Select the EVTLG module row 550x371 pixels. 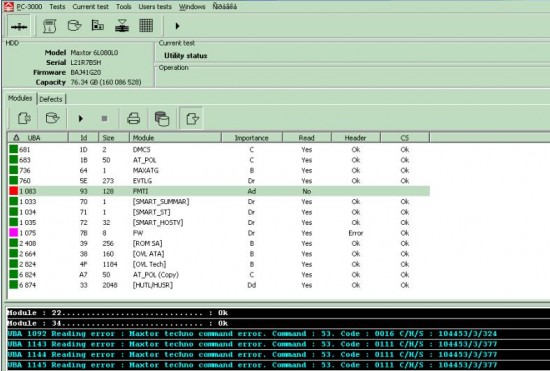click(219, 181)
